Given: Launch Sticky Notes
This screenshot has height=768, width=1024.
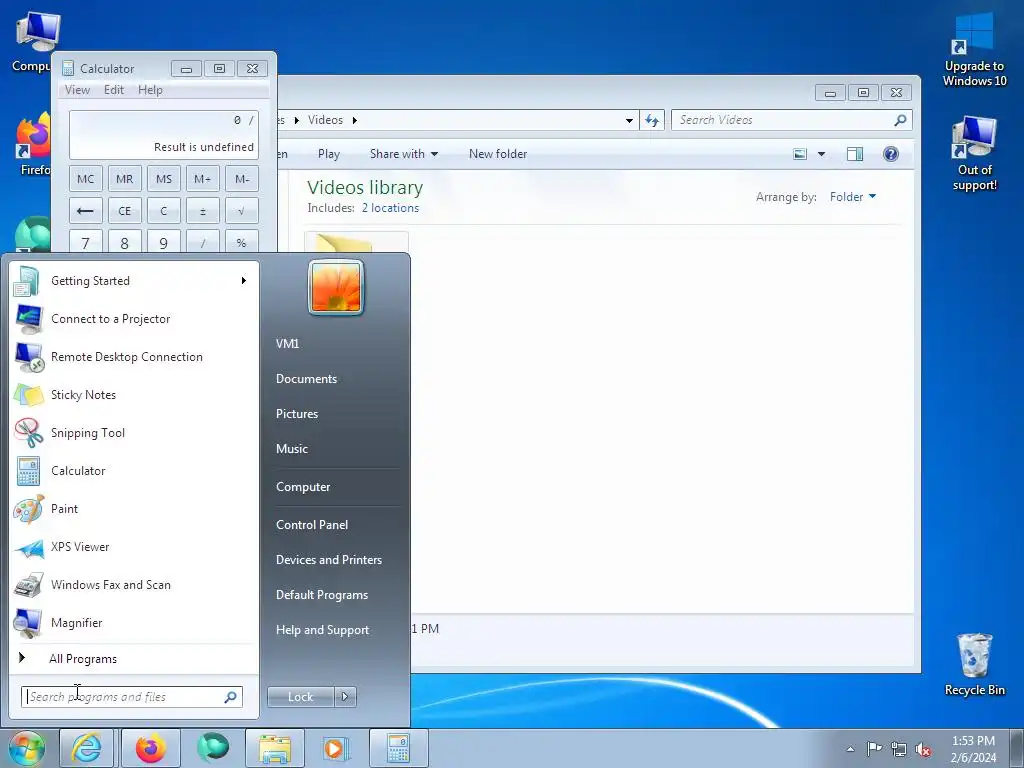Looking at the screenshot, I should click(x=133, y=394).
